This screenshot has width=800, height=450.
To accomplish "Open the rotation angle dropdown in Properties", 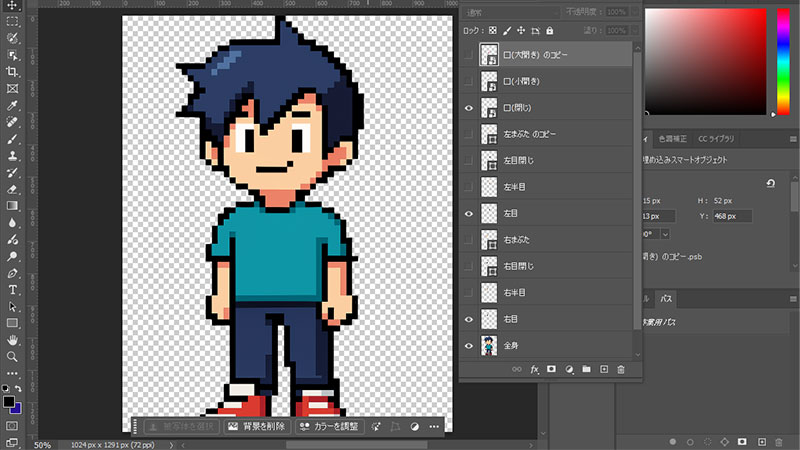I will [x=665, y=234].
